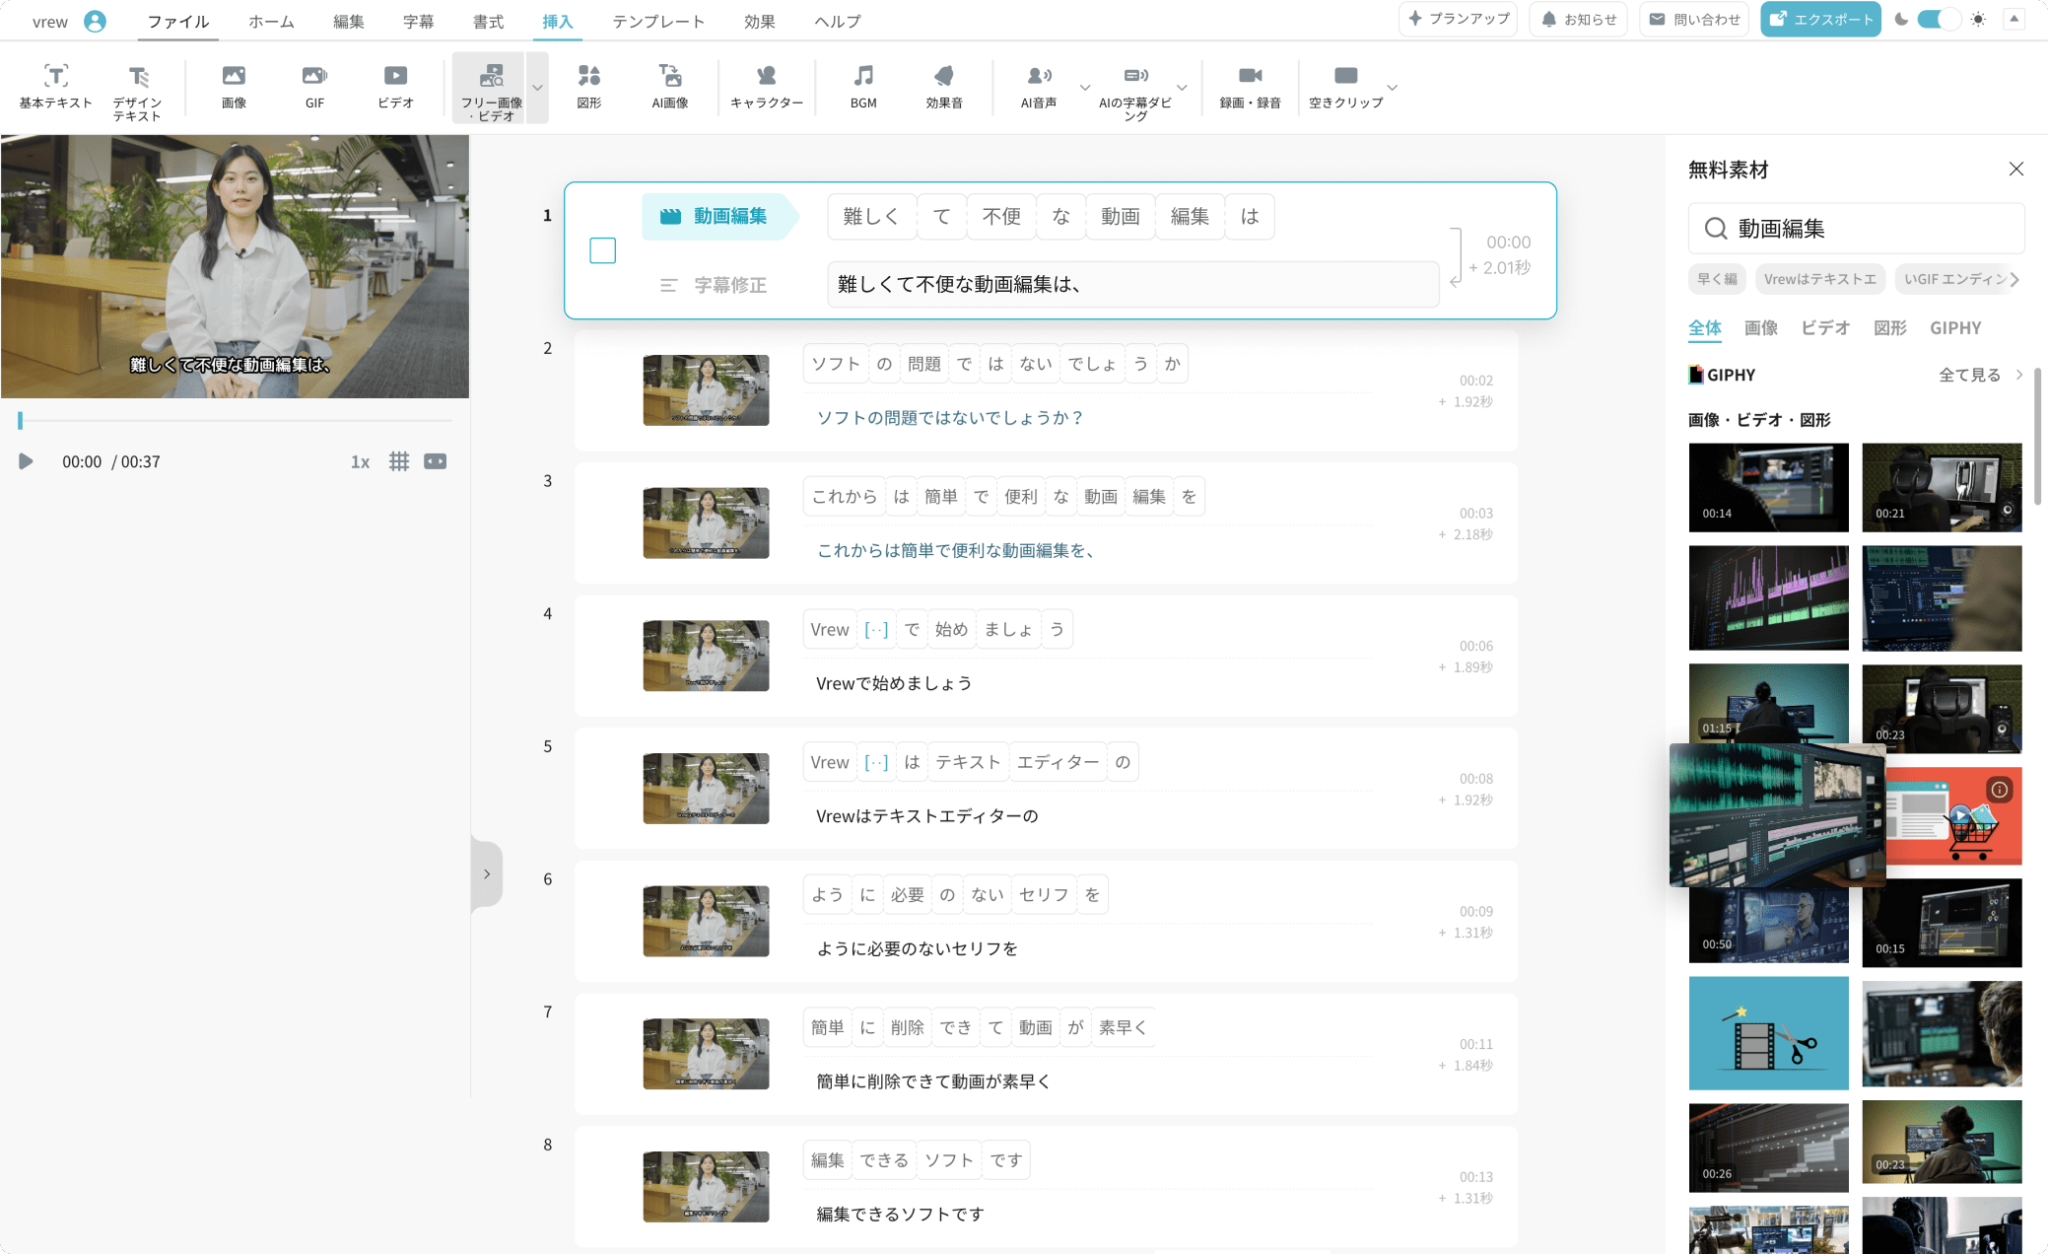Toggle the grid overlay under the preview
This screenshot has height=1254, width=2048.
399,461
